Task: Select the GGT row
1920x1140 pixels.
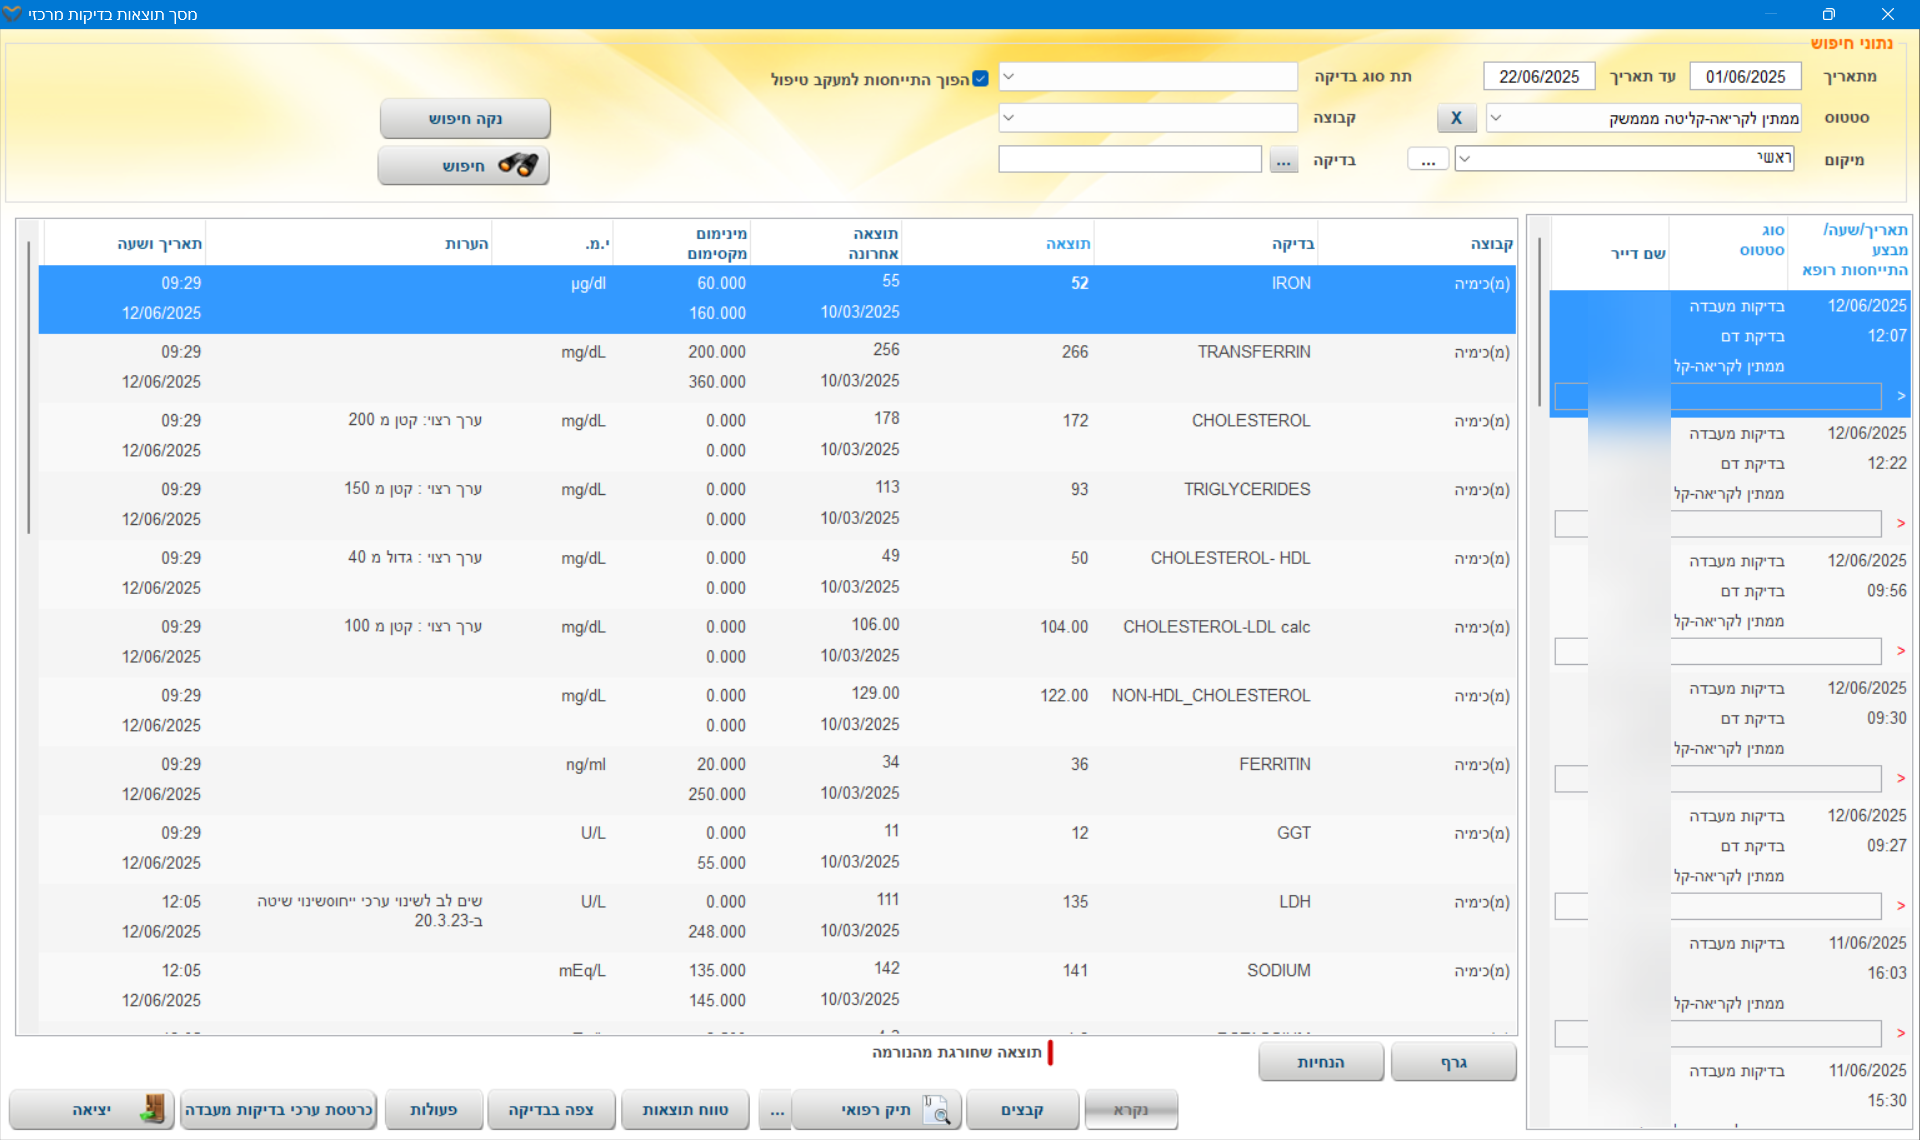Action: pyautogui.click(x=777, y=848)
